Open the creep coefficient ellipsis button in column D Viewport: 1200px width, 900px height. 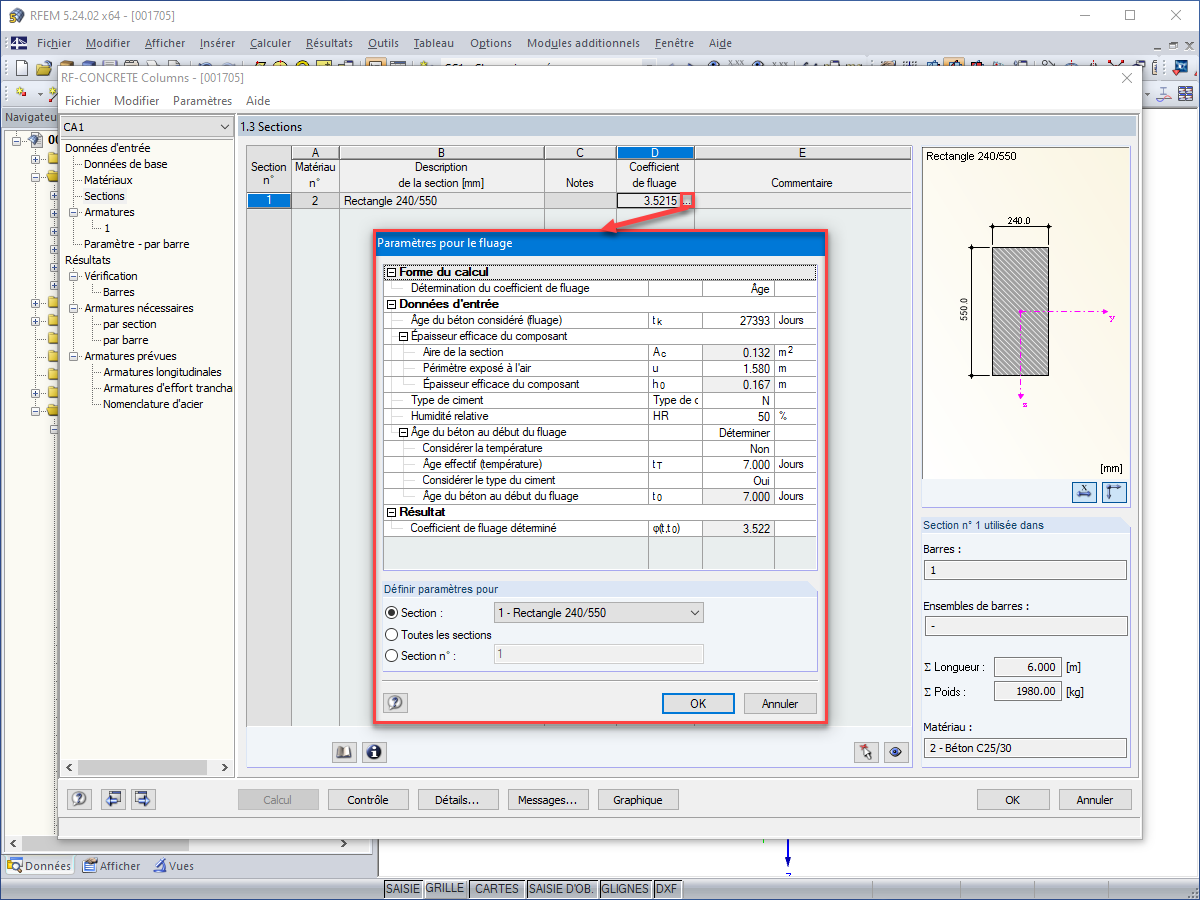coord(687,201)
